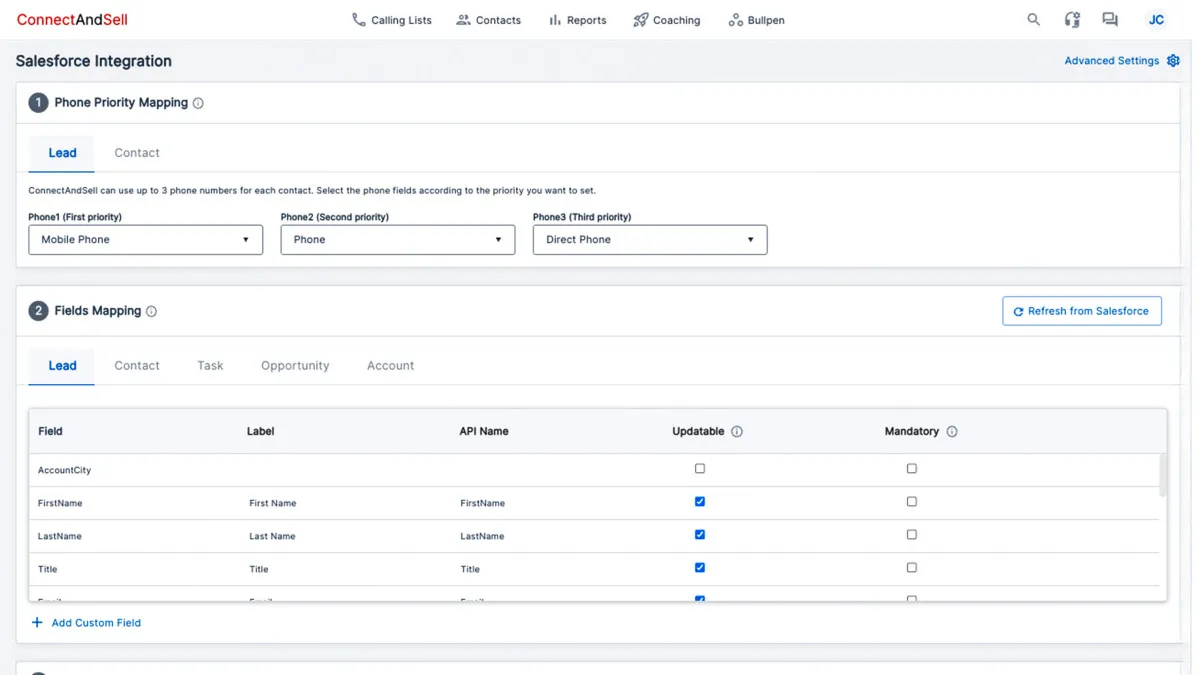This screenshot has width=1200, height=675.
Task: Open the Phone1 first priority dropdown
Action: tap(145, 239)
